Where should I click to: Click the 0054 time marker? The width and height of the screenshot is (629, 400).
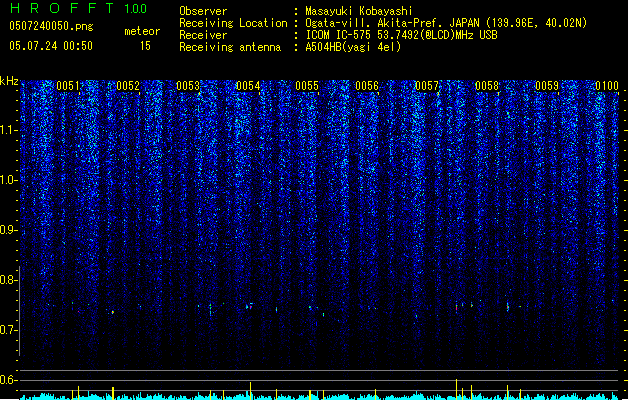(x=248, y=86)
